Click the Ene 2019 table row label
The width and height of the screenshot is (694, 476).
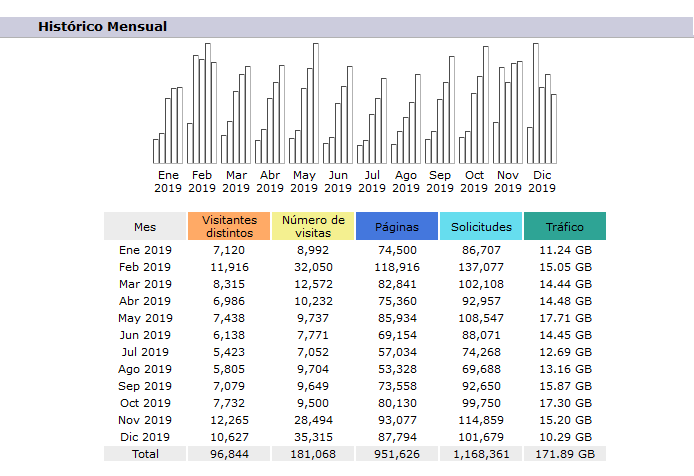click(145, 250)
